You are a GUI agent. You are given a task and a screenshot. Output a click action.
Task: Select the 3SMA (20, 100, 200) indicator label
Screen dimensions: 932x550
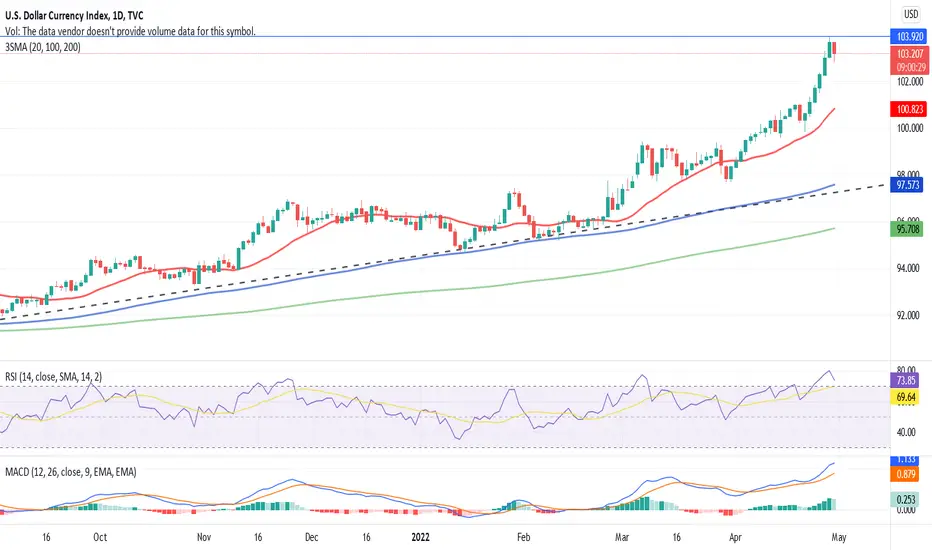click(43, 47)
